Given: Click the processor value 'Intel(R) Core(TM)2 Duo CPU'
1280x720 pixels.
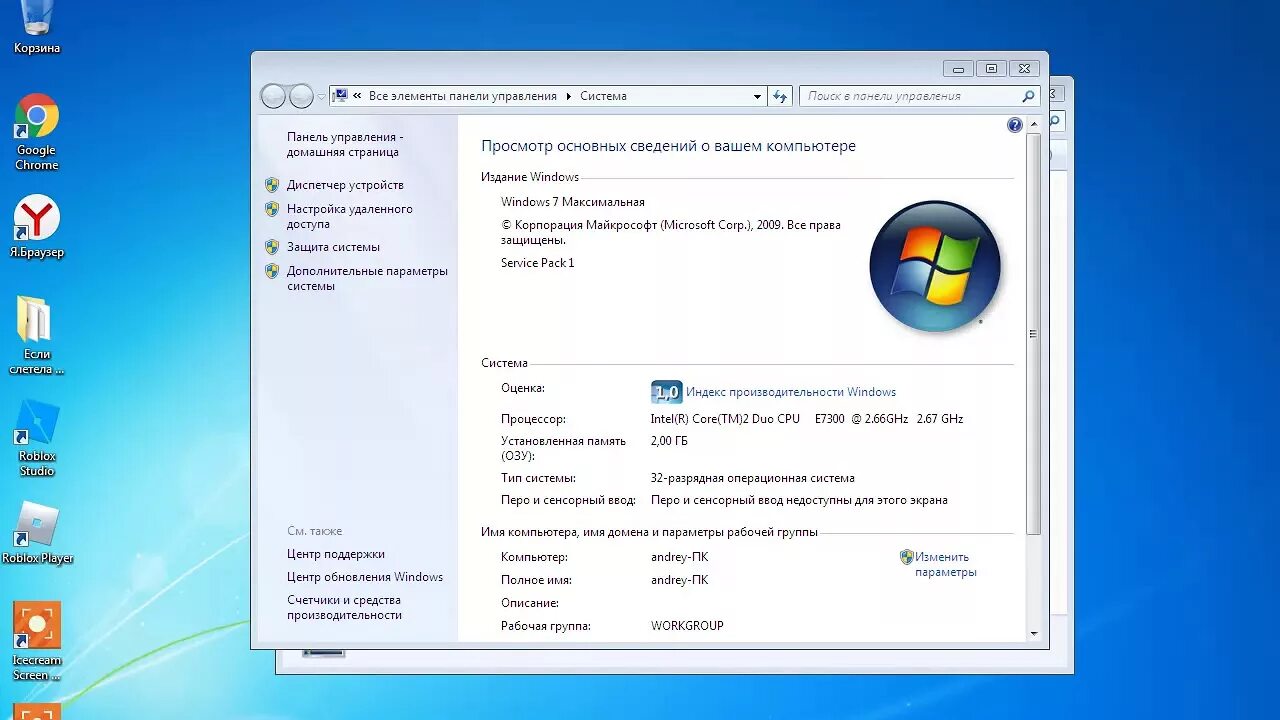Looking at the screenshot, I should pyautogui.click(x=725, y=419).
